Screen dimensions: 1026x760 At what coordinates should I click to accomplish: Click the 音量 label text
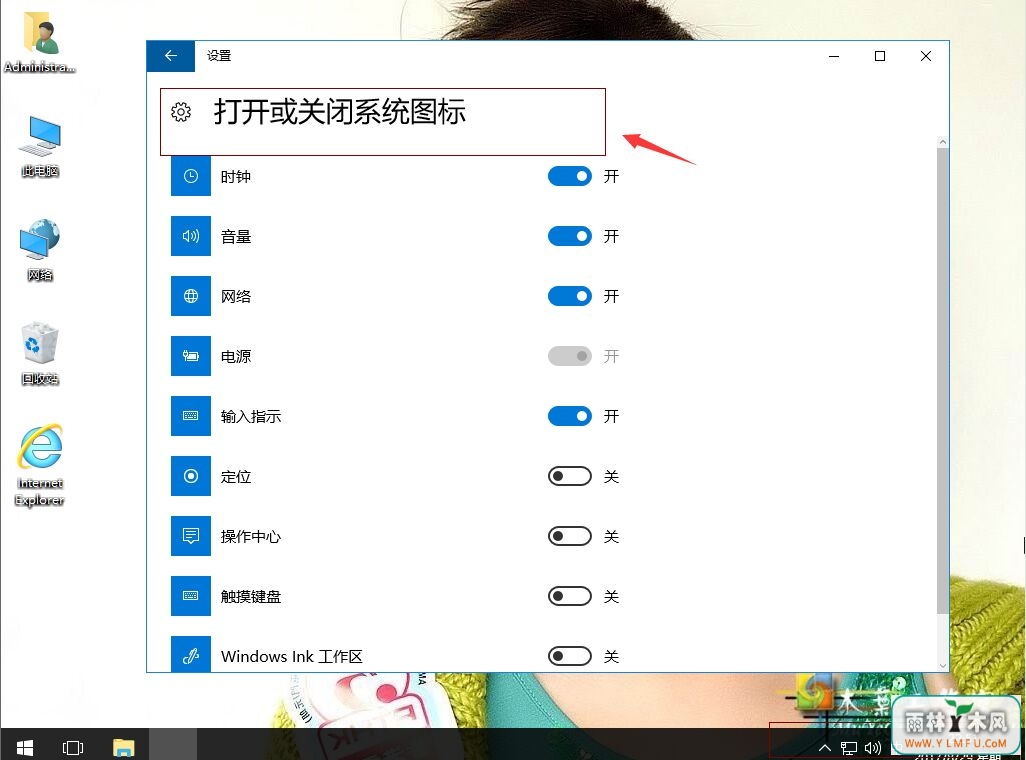click(236, 236)
